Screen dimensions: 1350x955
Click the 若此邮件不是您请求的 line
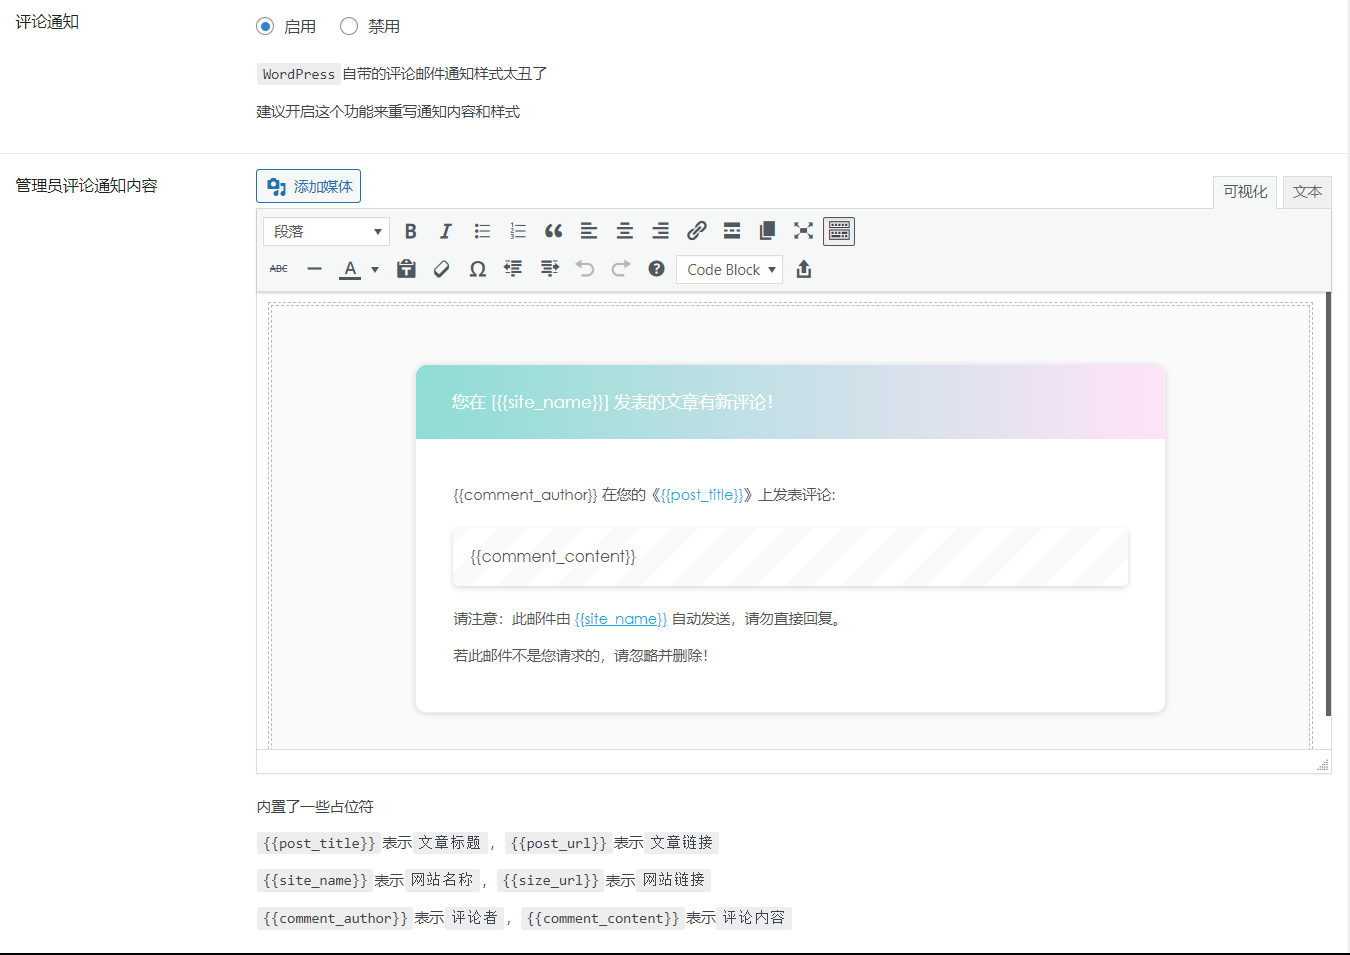[580, 656]
